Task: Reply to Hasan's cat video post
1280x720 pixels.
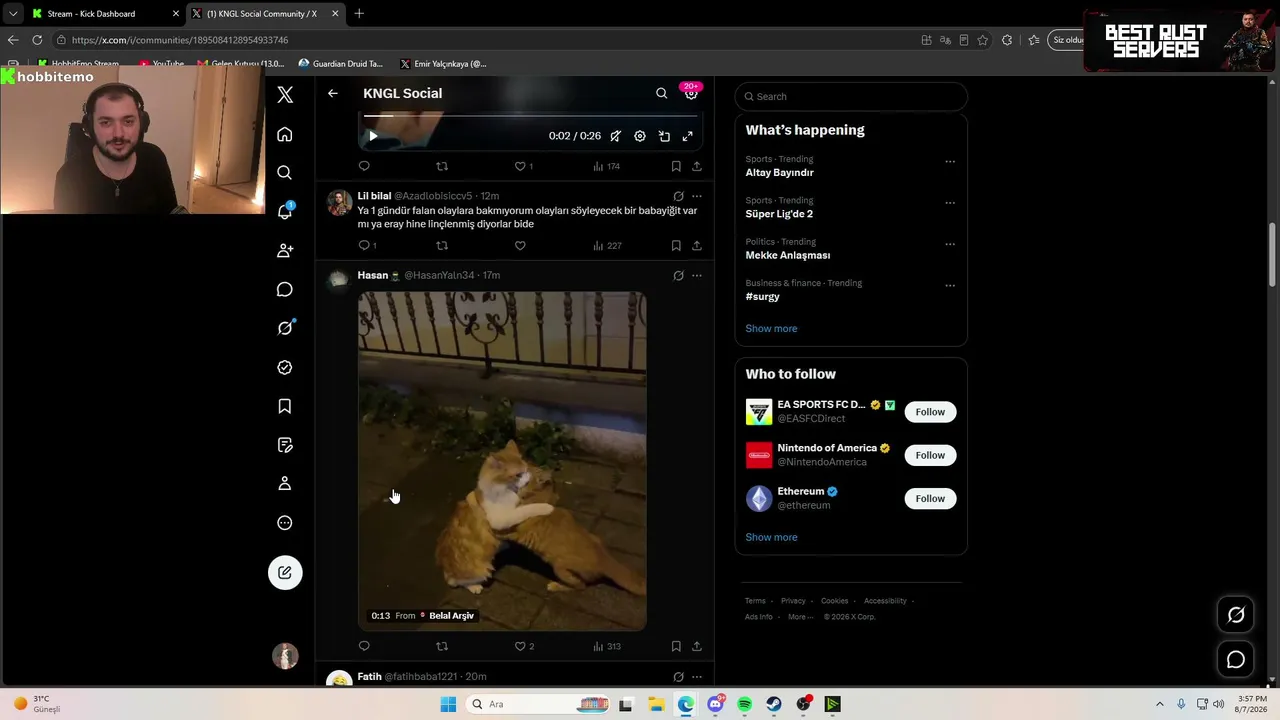Action: pos(364,646)
